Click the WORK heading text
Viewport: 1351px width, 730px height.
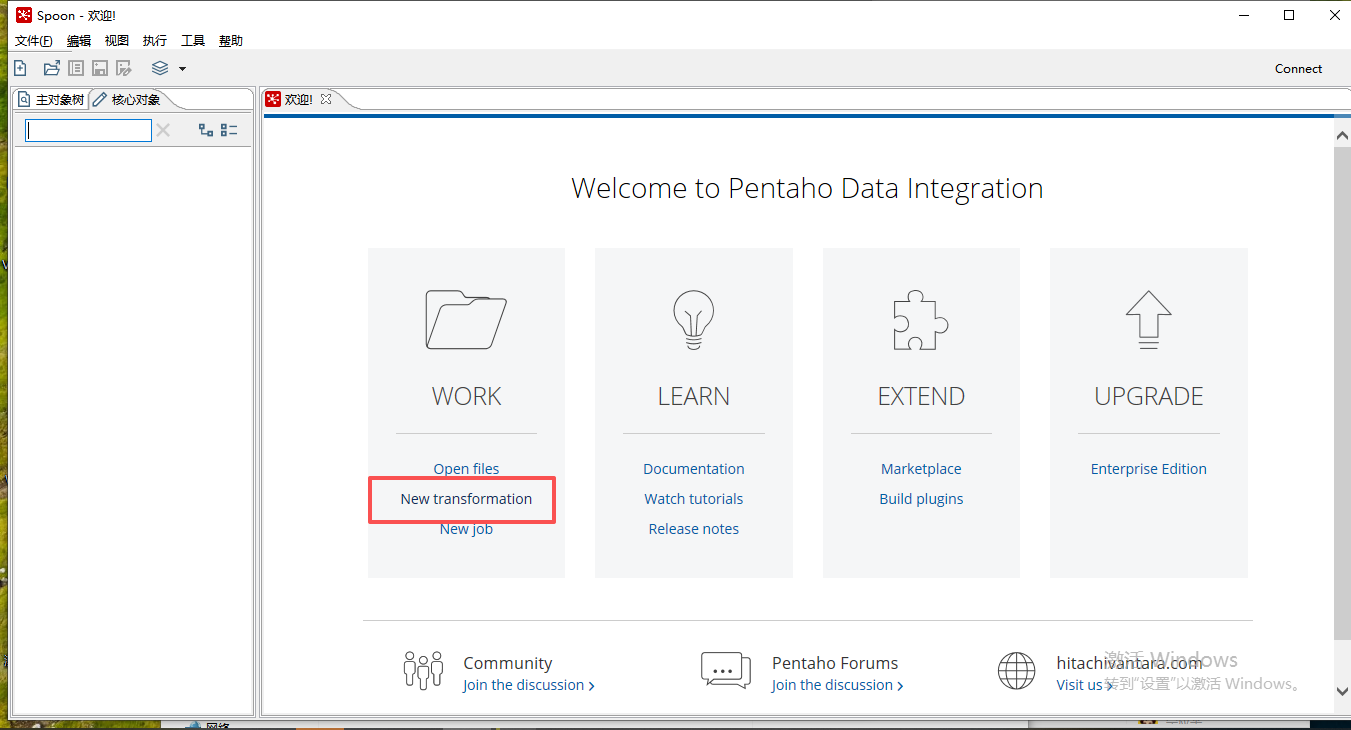[x=466, y=396]
